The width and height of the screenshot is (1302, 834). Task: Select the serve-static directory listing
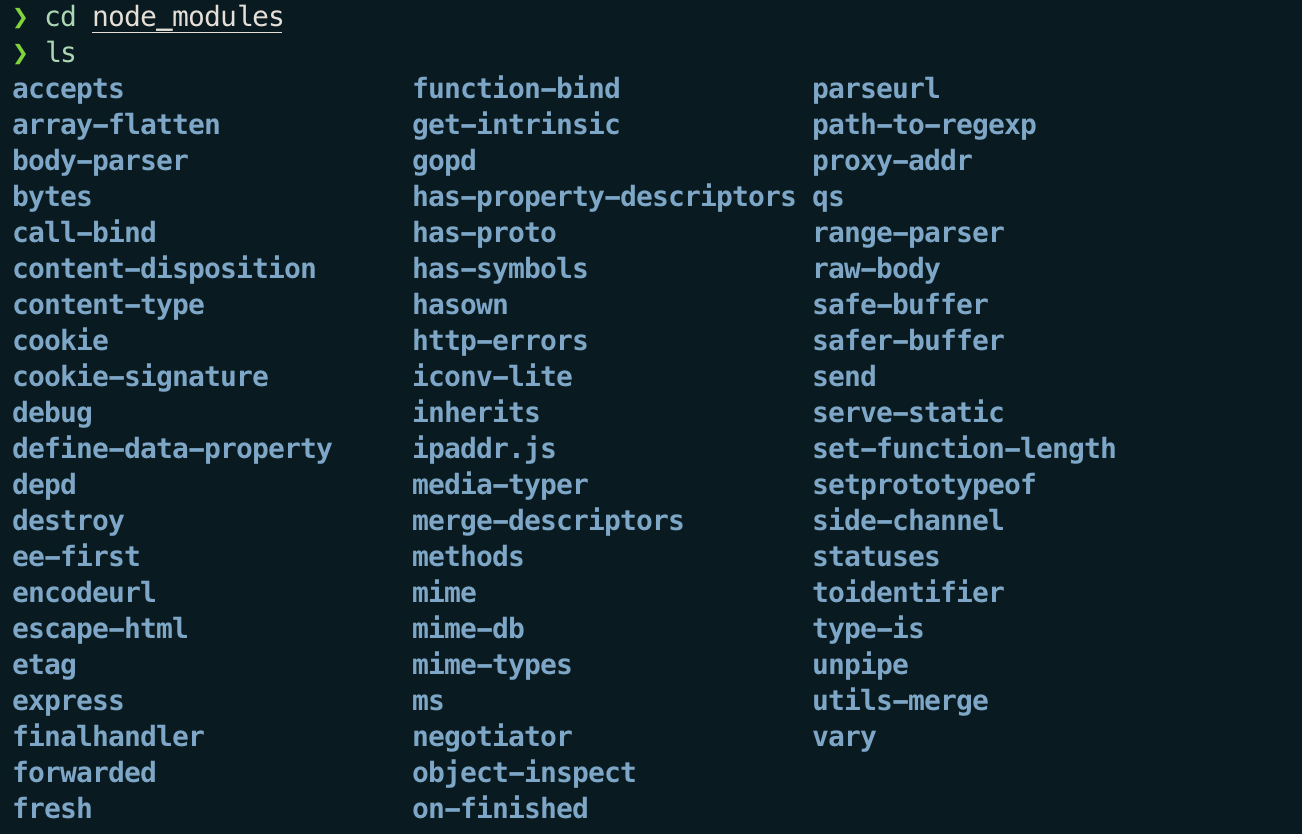coord(908,413)
